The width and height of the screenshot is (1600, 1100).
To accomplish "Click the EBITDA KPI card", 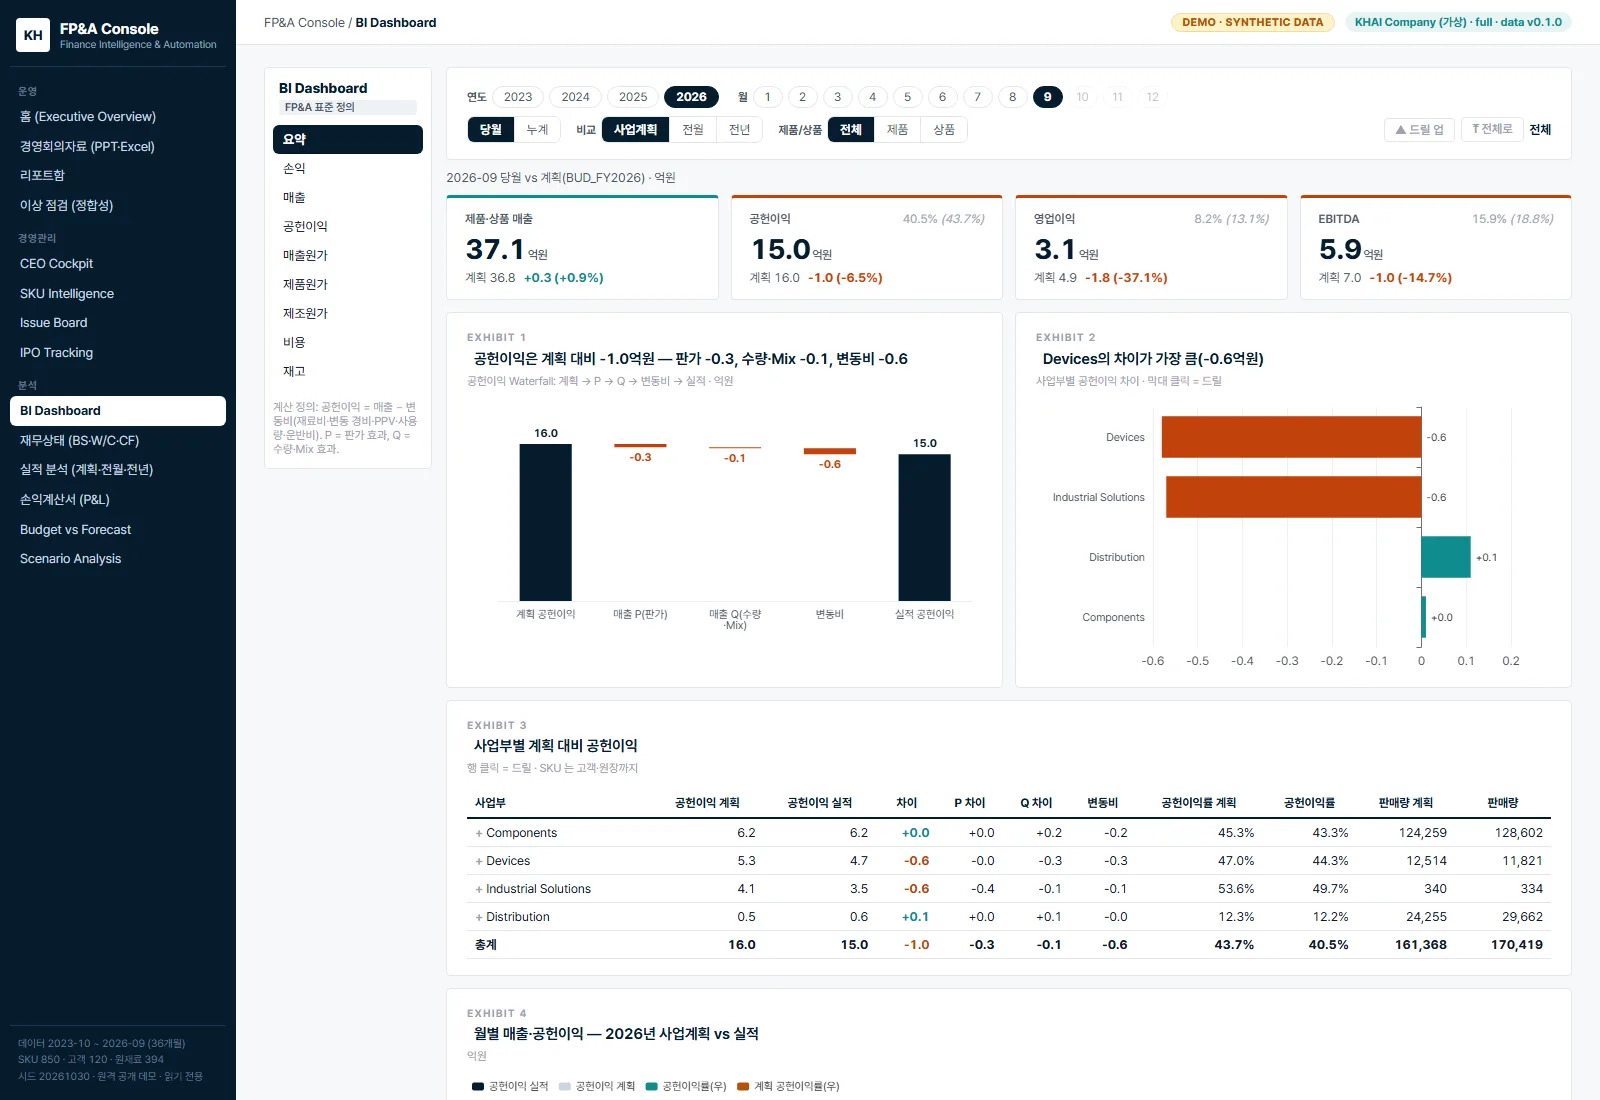I will (1436, 247).
